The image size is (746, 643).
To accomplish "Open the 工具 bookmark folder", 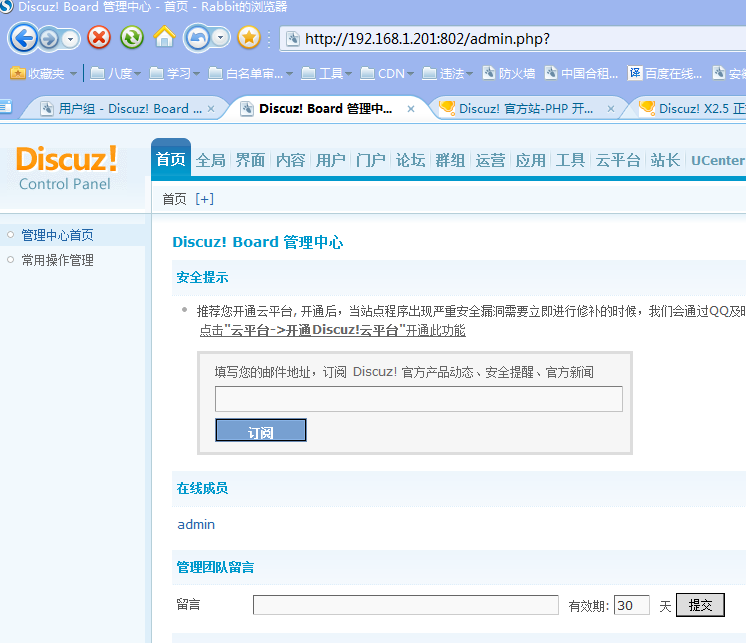I will (x=326, y=73).
